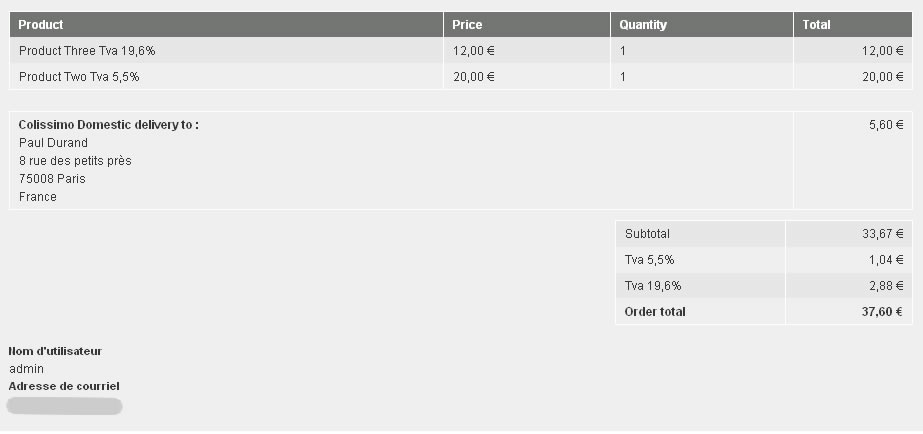Select the Tva 5,5% tax row label
The height and width of the screenshot is (434, 923).
pos(650,260)
